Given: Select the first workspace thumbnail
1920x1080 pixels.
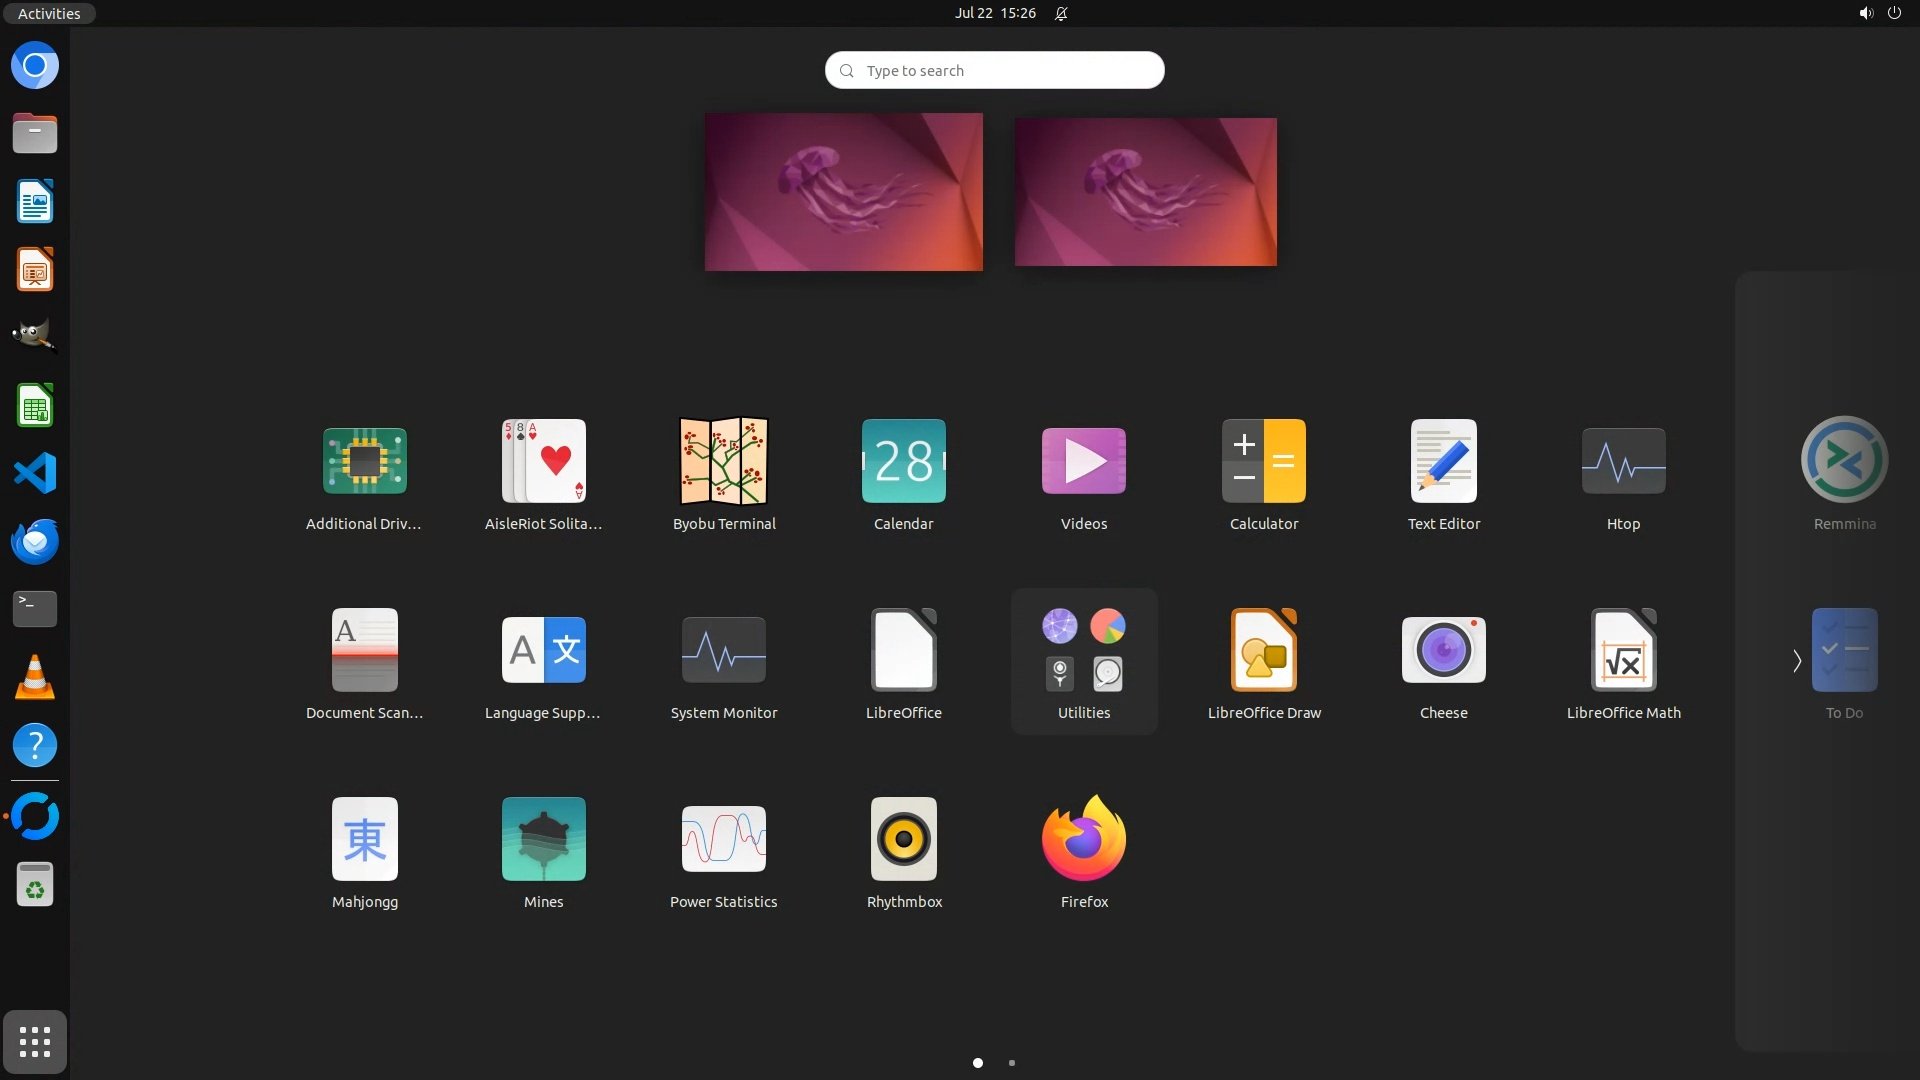Looking at the screenshot, I should 843,191.
